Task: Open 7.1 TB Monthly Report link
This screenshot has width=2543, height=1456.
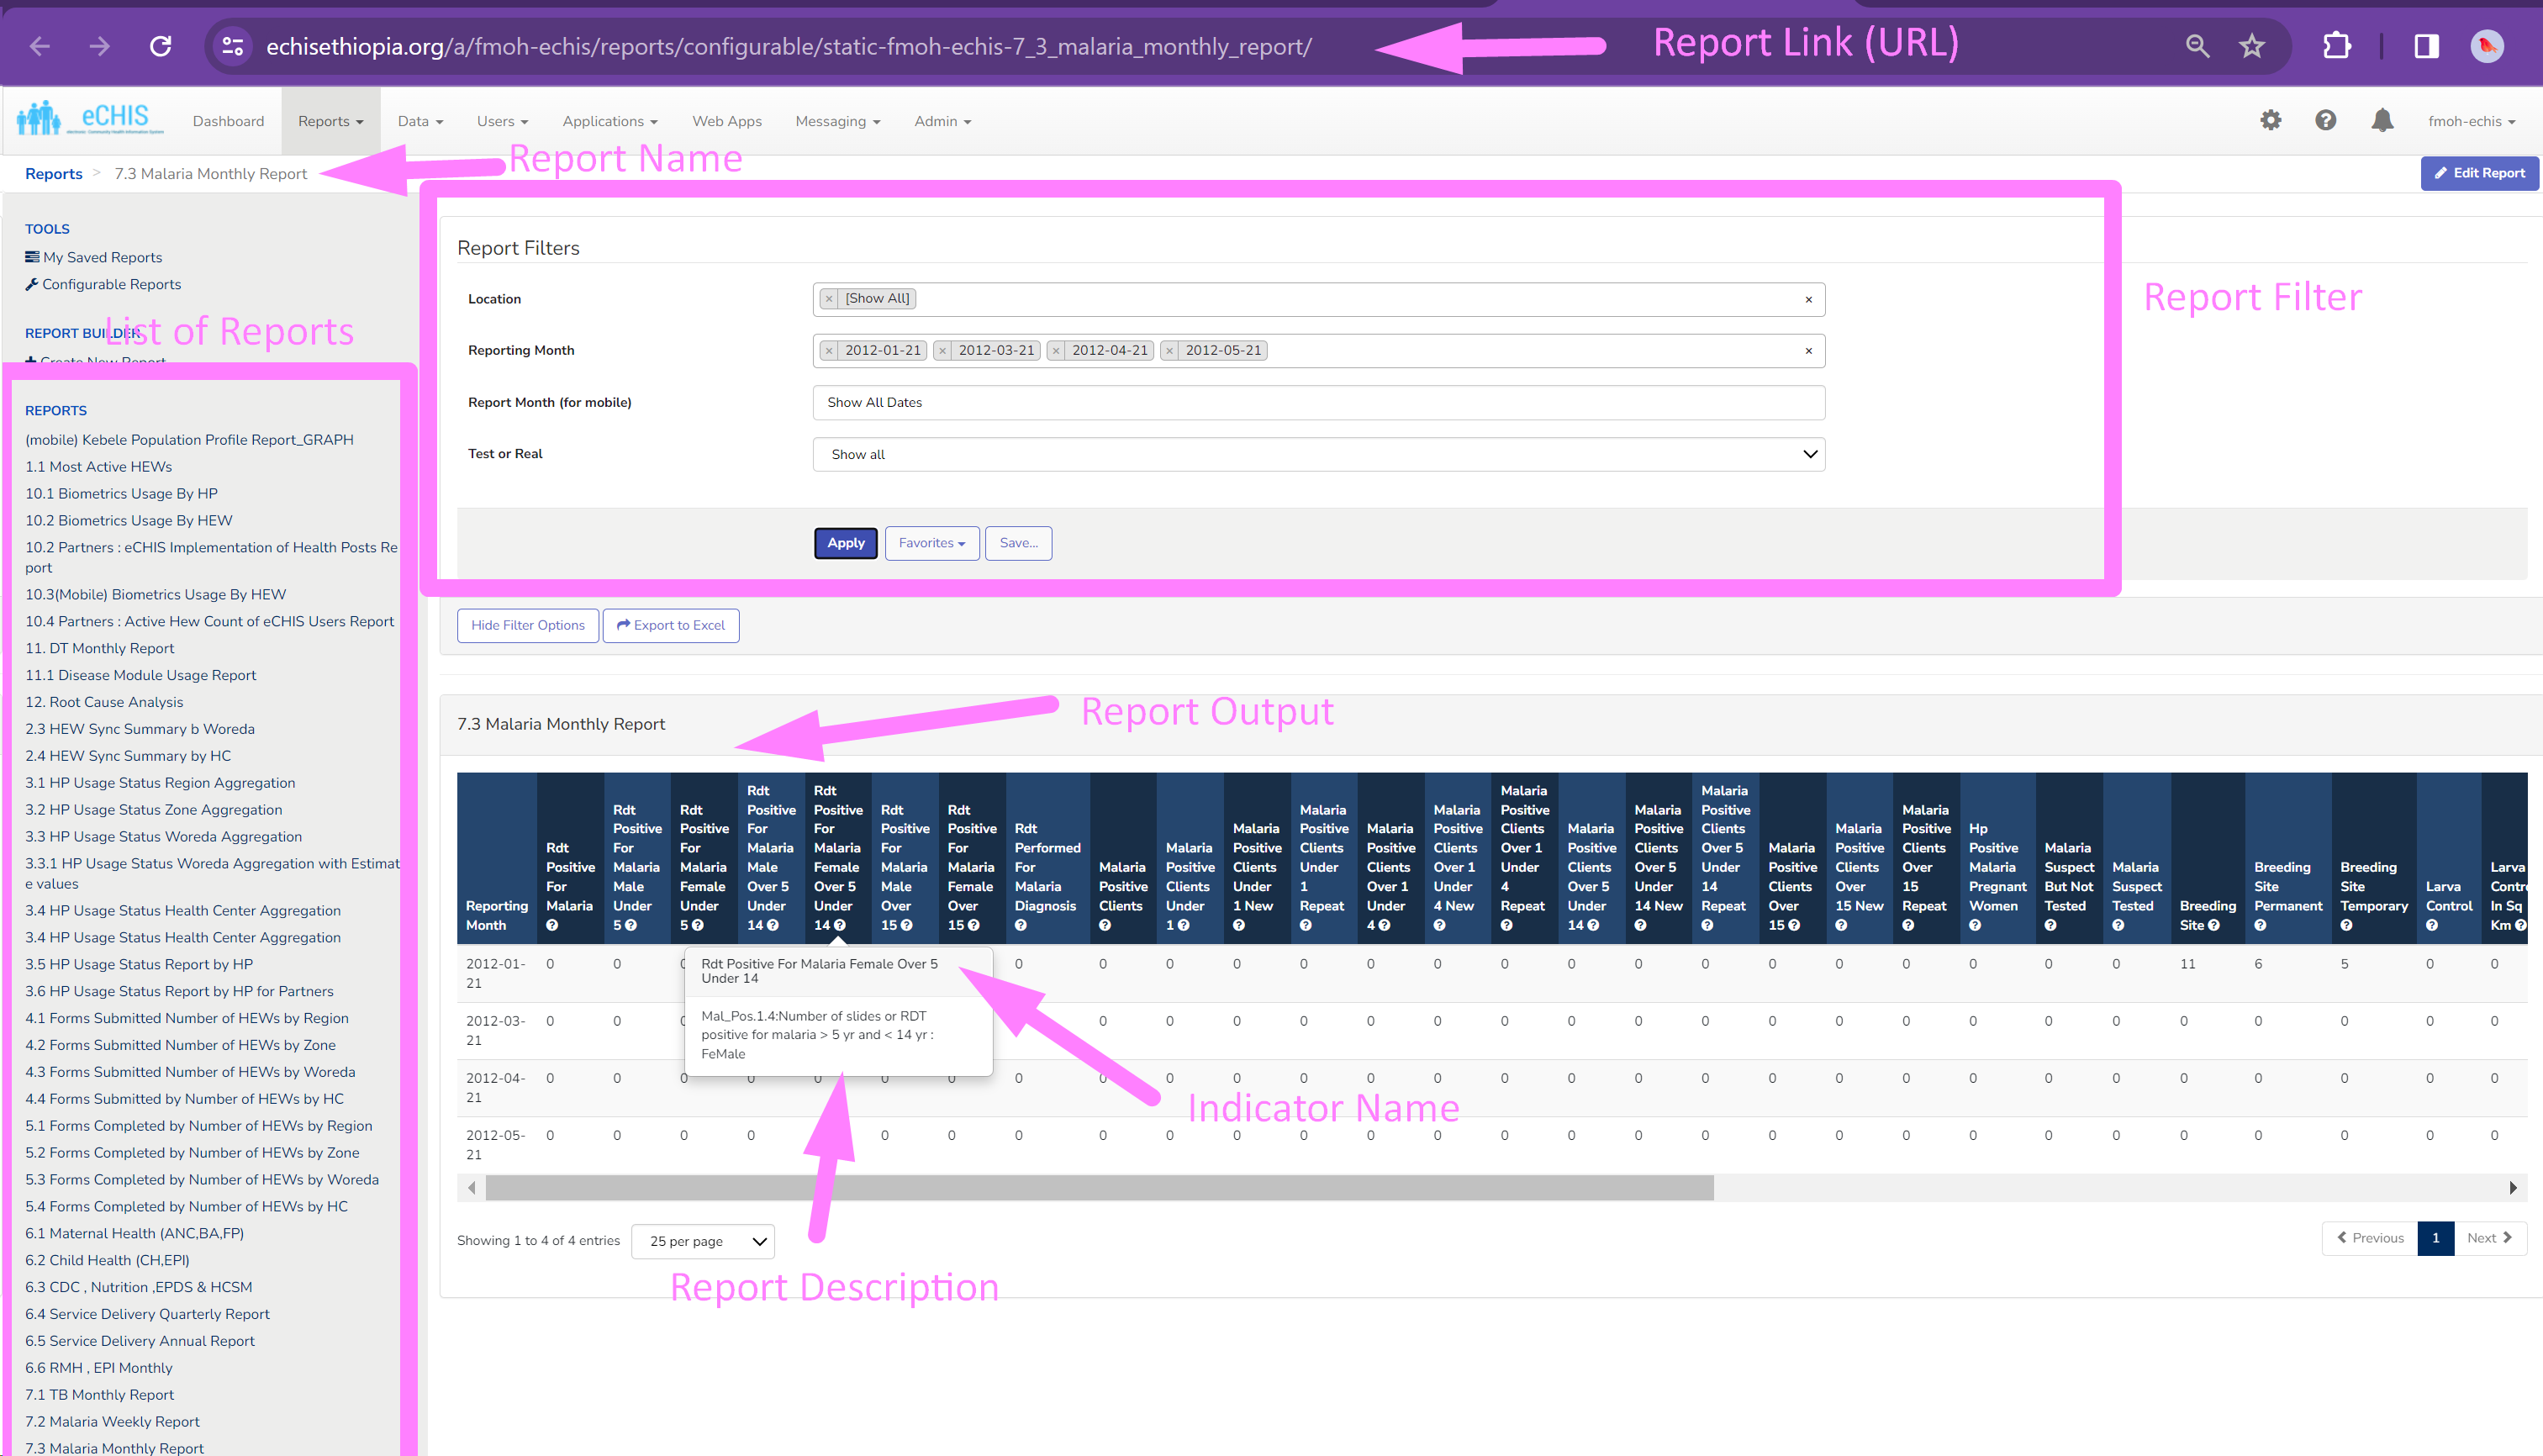Action: coord(99,1394)
